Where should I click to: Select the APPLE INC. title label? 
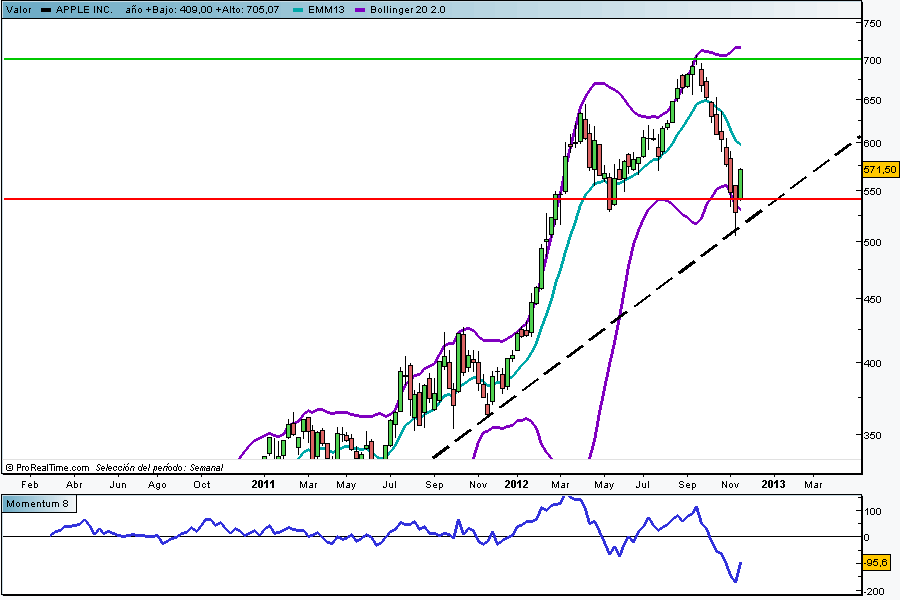point(84,9)
